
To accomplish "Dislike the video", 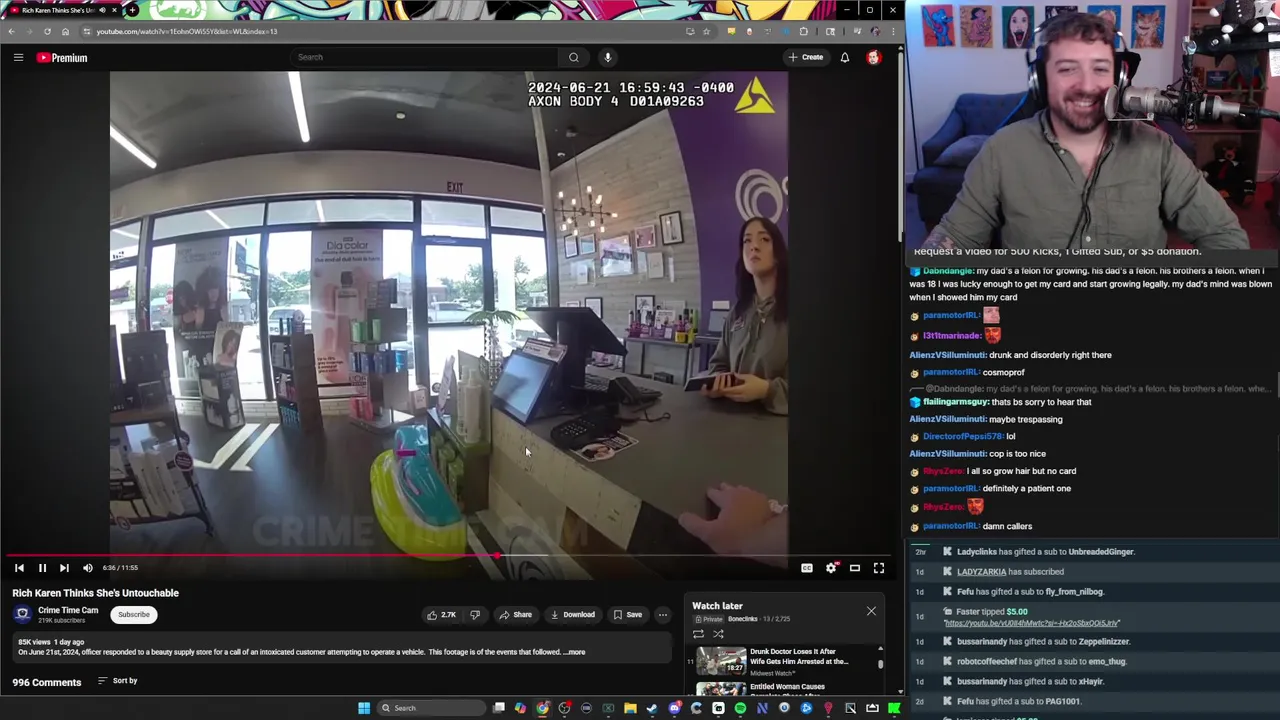I will click(476, 615).
